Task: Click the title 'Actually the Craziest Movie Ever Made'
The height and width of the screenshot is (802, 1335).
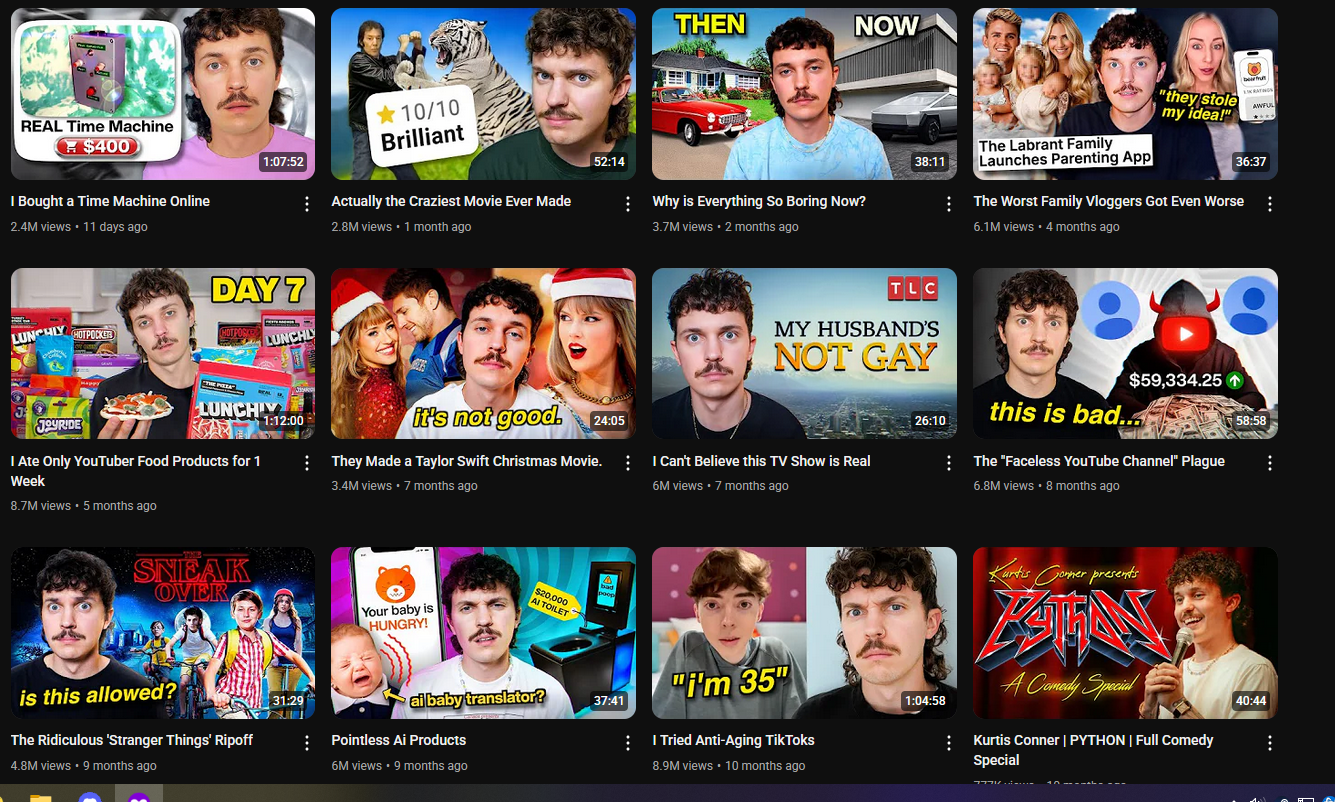Action: point(451,201)
